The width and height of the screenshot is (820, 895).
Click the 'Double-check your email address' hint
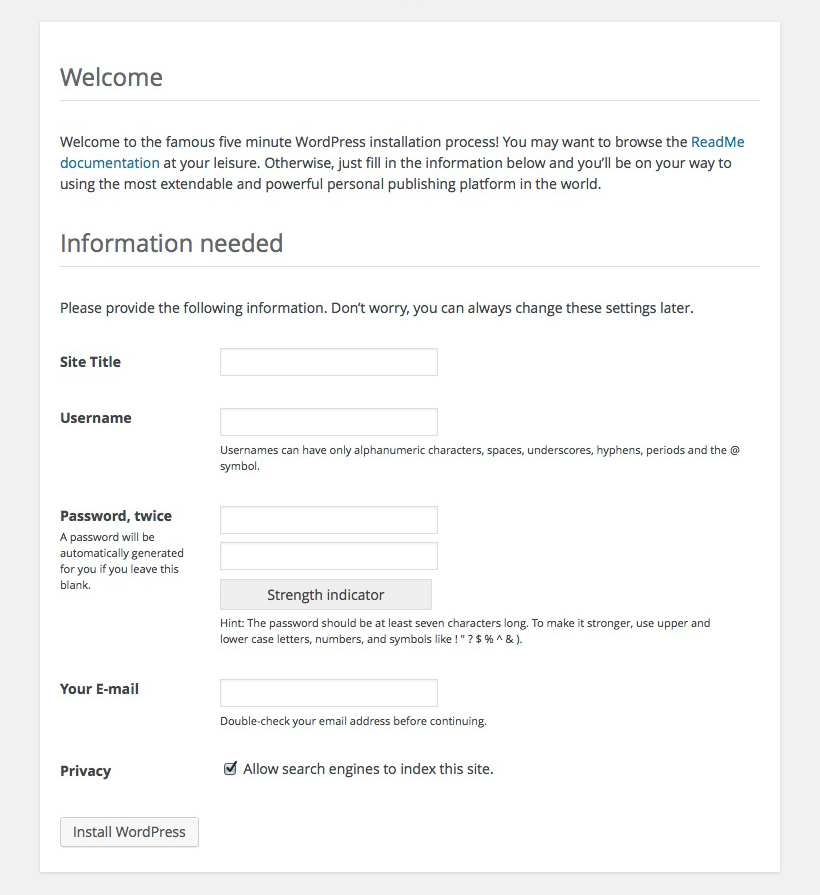[353, 721]
